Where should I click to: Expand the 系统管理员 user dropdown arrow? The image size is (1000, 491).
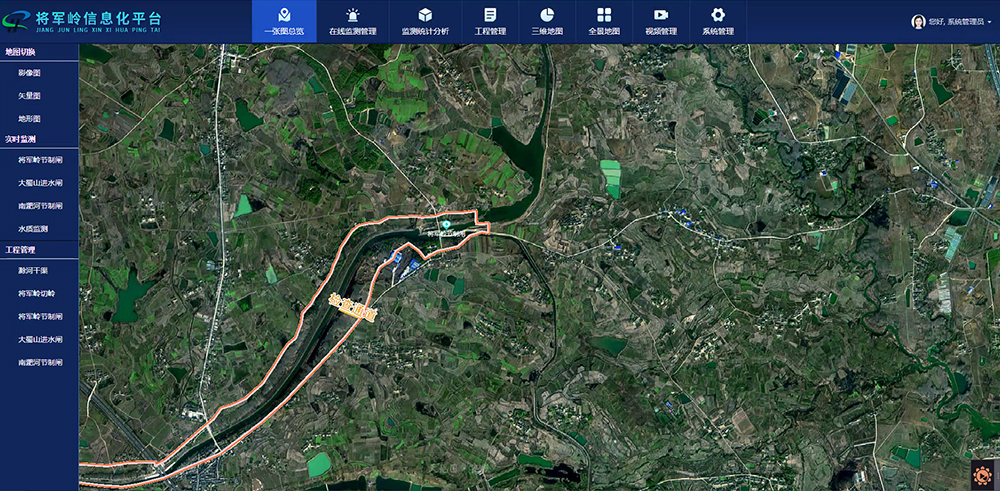tap(989, 22)
